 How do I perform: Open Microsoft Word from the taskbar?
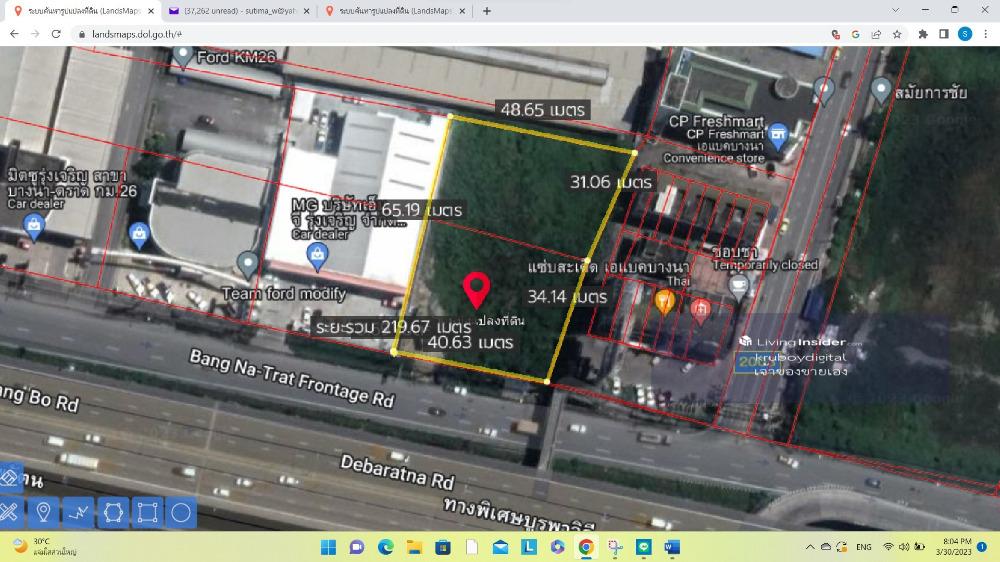click(672, 547)
